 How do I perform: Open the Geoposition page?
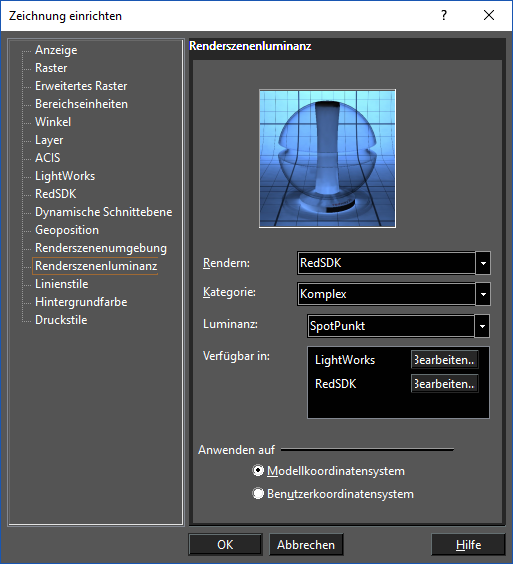(x=67, y=230)
